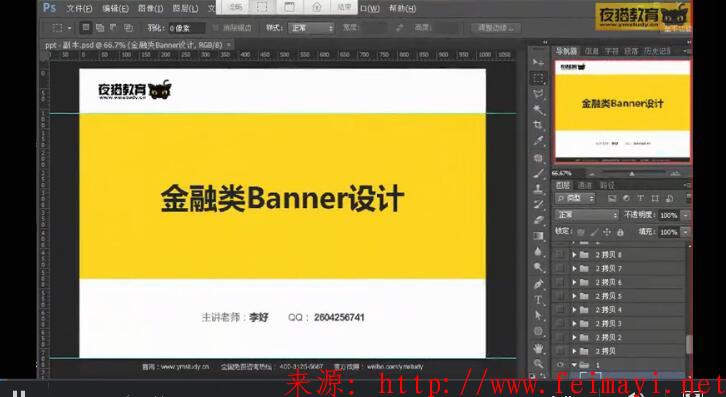Select the Pen tool
Screen dimensions: 726x397
click(538, 284)
